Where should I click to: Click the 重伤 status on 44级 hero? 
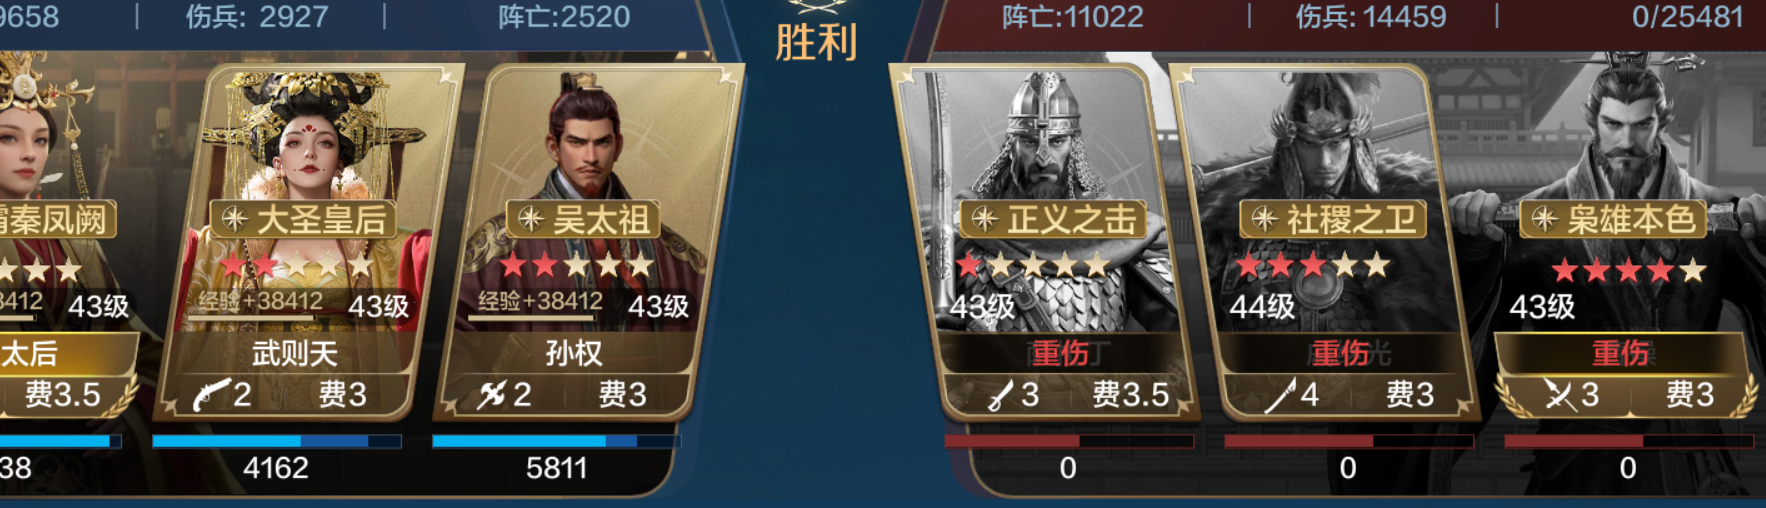pyautogui.click(x=1340, y=353)
